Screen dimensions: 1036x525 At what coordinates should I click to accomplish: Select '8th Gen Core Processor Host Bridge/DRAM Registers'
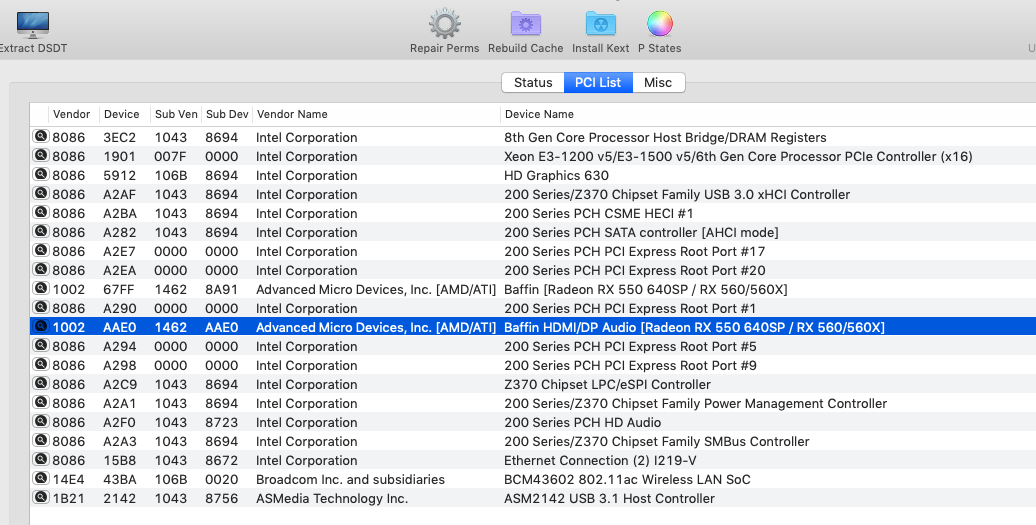[665, 137]
